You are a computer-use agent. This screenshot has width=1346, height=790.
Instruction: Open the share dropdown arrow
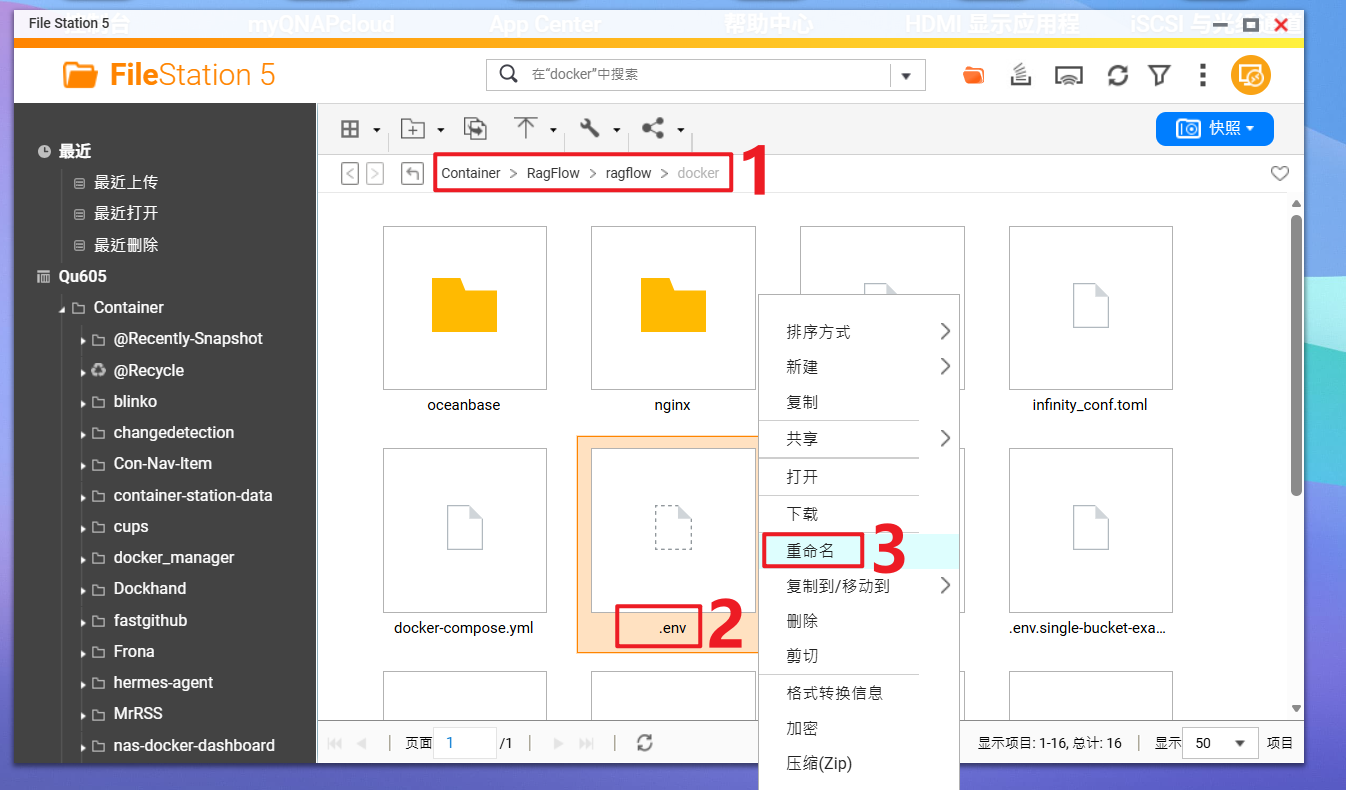[680, 130]
